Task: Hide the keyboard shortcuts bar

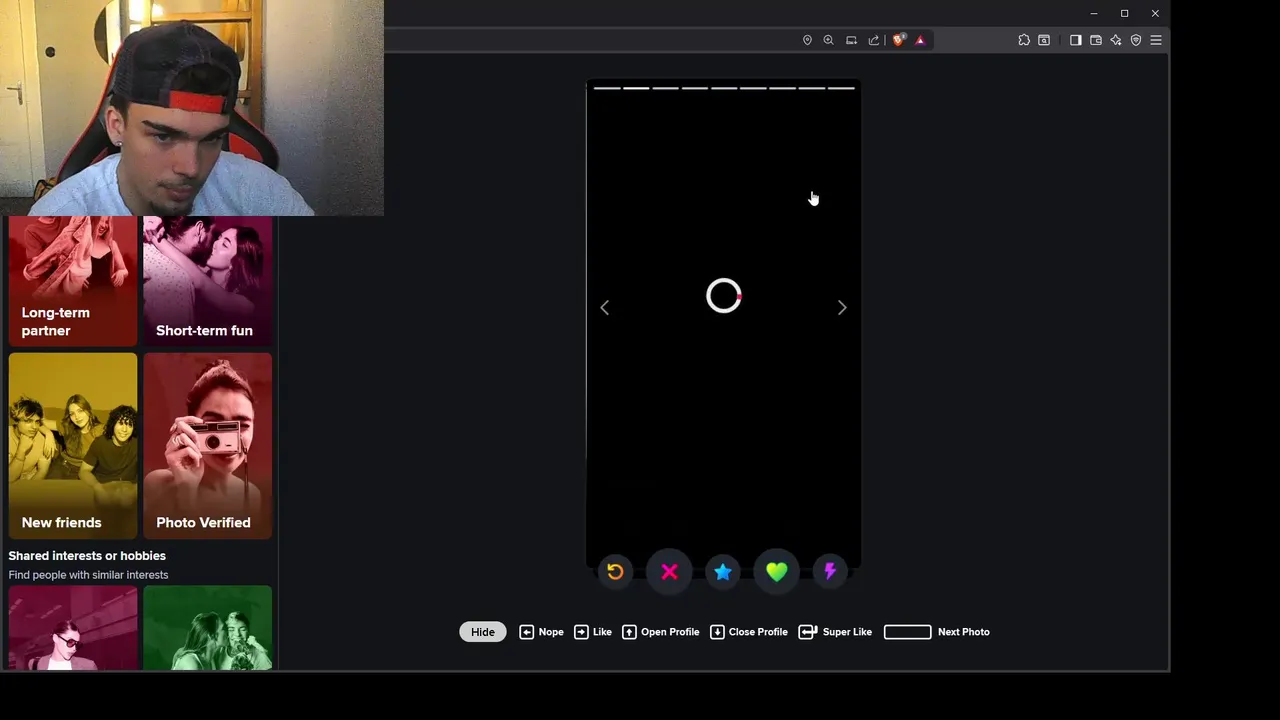Action: [483, 632]
